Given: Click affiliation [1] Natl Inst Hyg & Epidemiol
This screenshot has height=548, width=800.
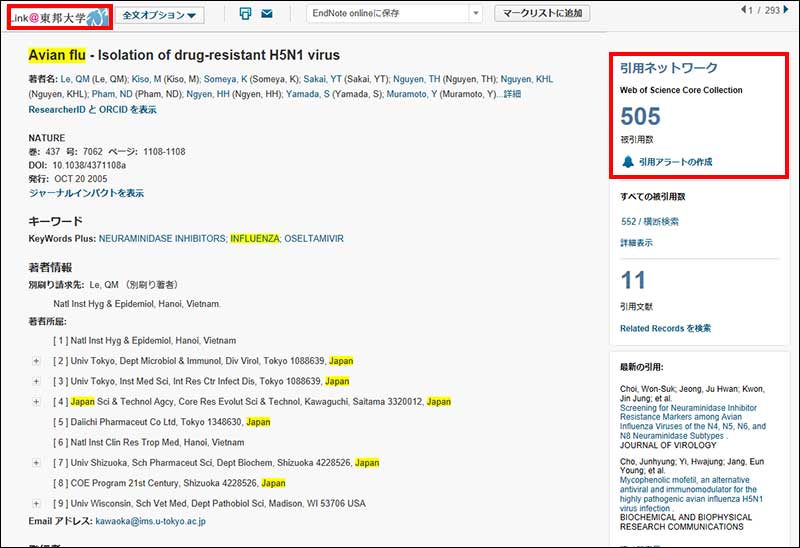Looking at the screenshot, I should click(x=144, y=340).
